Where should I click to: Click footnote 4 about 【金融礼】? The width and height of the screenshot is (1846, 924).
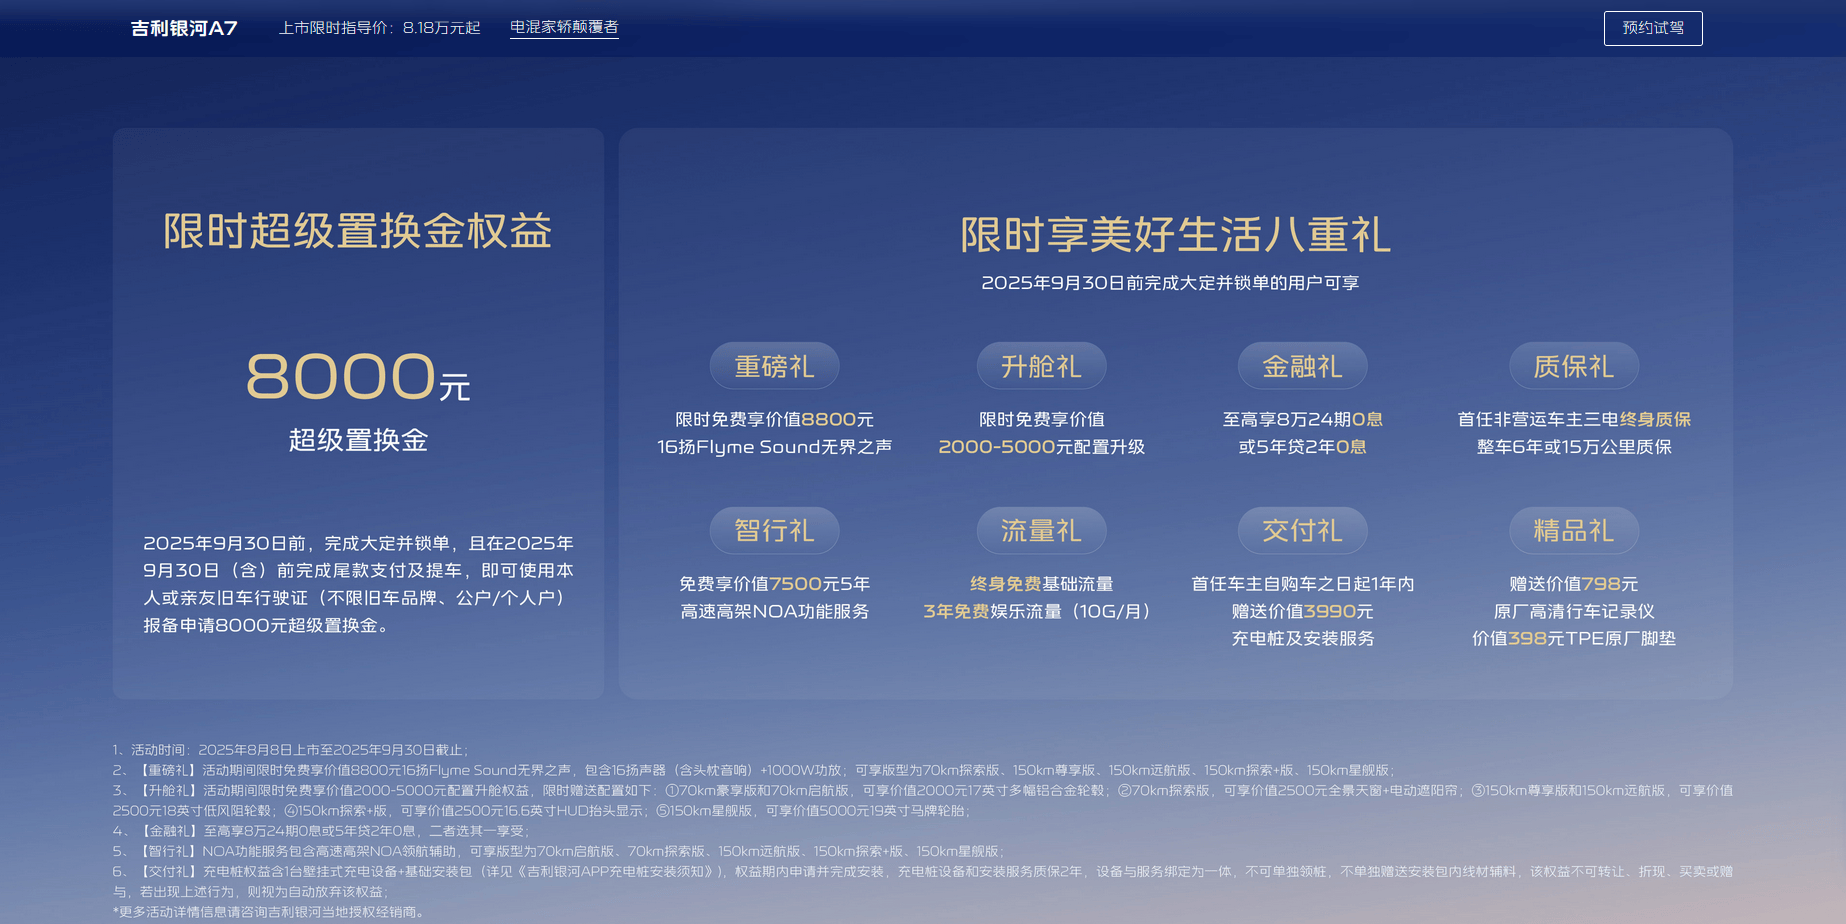[x=320, y=831]
